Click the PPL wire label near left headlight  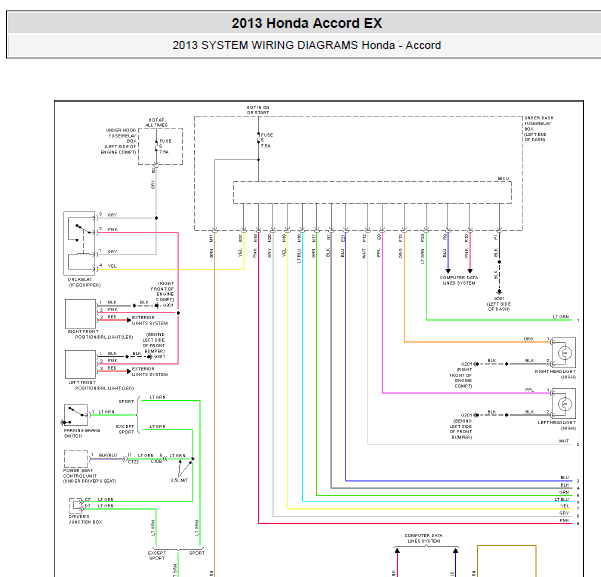pyautogui.click(x=529, y=390)
